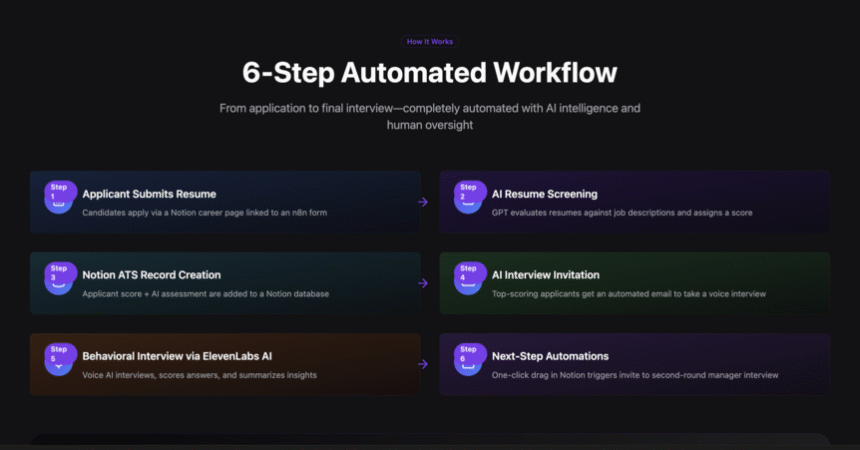
Task: Click text 'GPT evaluates resumes against job descriptions'
Action: (622, 212)
